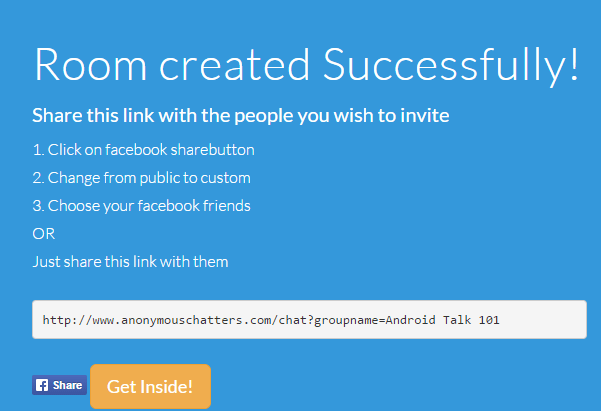Click step 3 'Choose your facebook friends'
601x411 pixels.
click(x=141, y=206)
